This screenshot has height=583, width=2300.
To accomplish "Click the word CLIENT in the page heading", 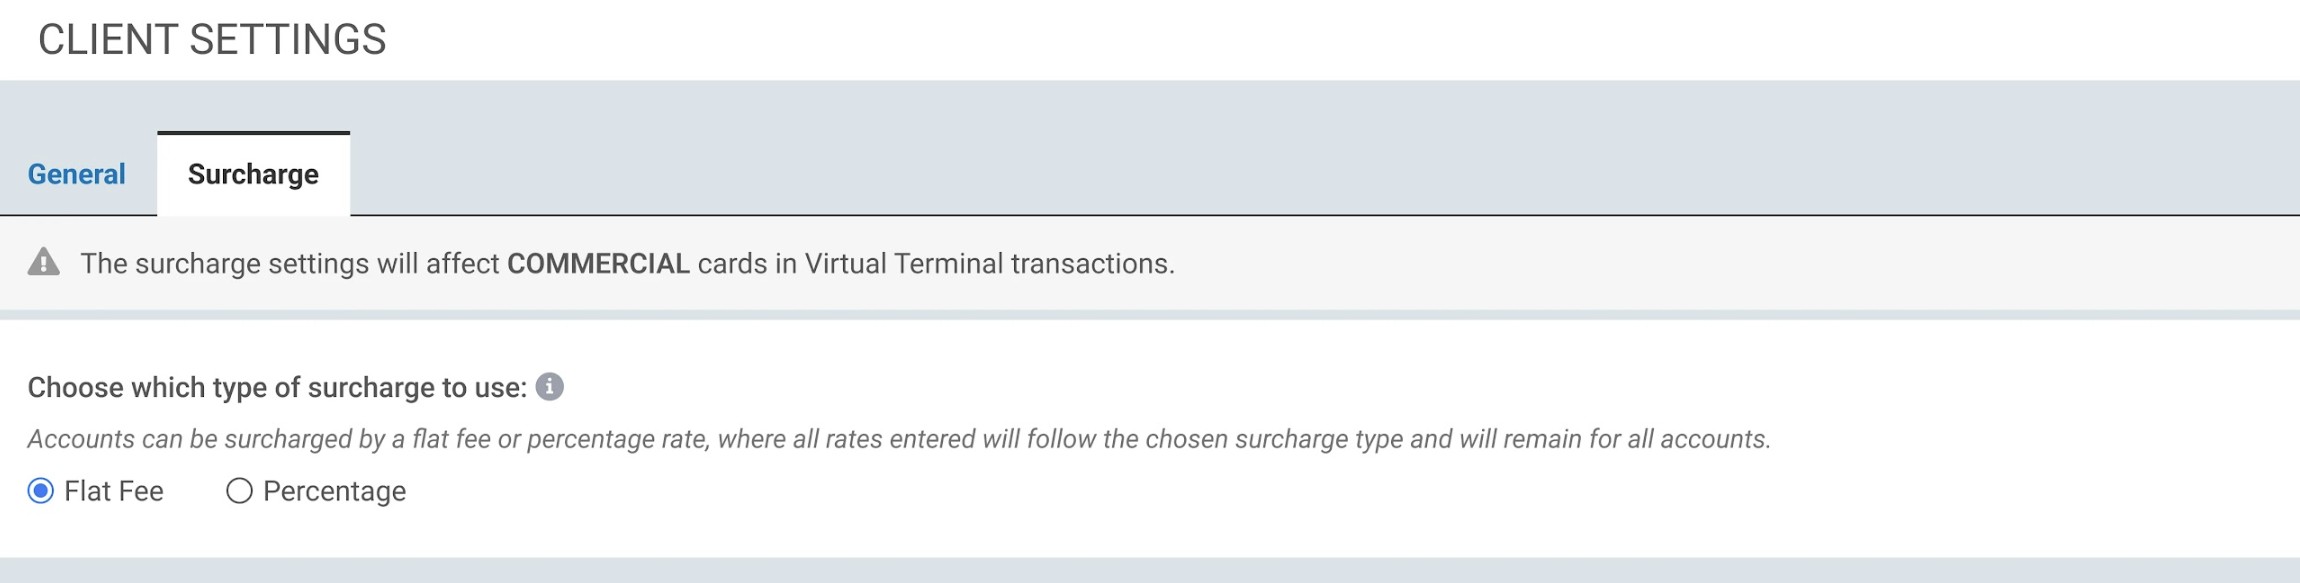I will pos(108,40).
